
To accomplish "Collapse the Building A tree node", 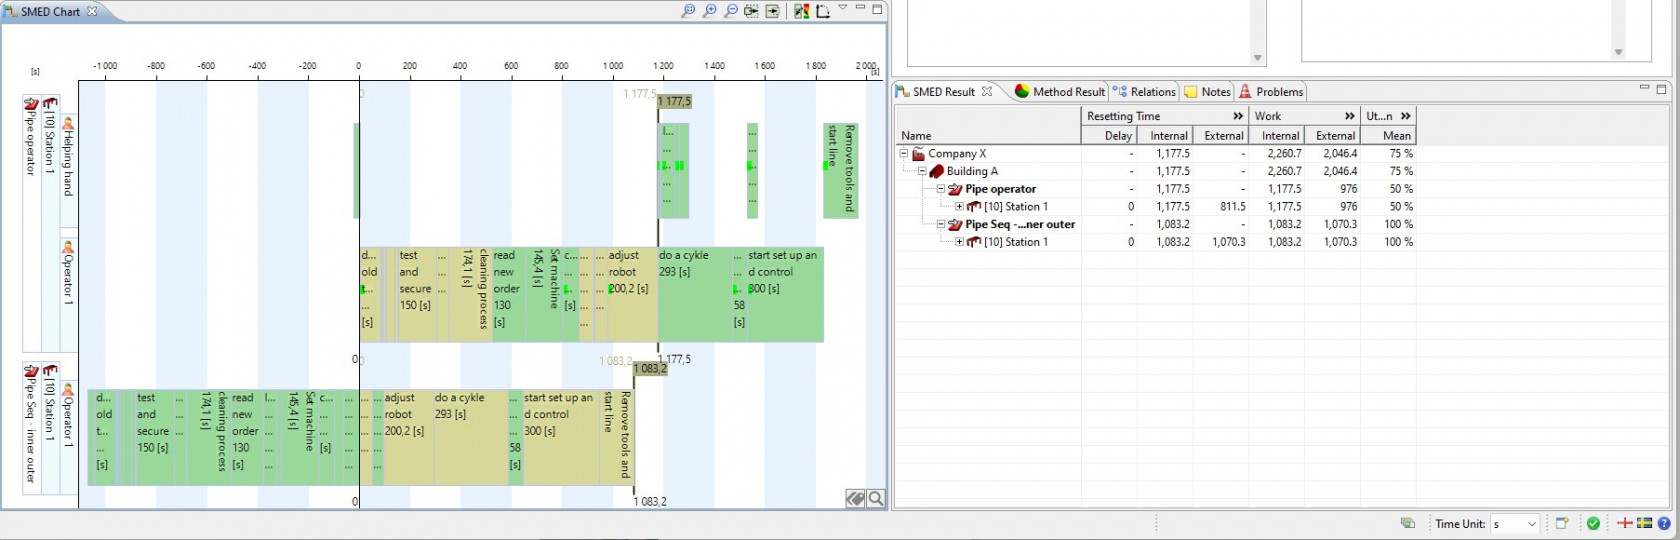I will click(923, 171).
